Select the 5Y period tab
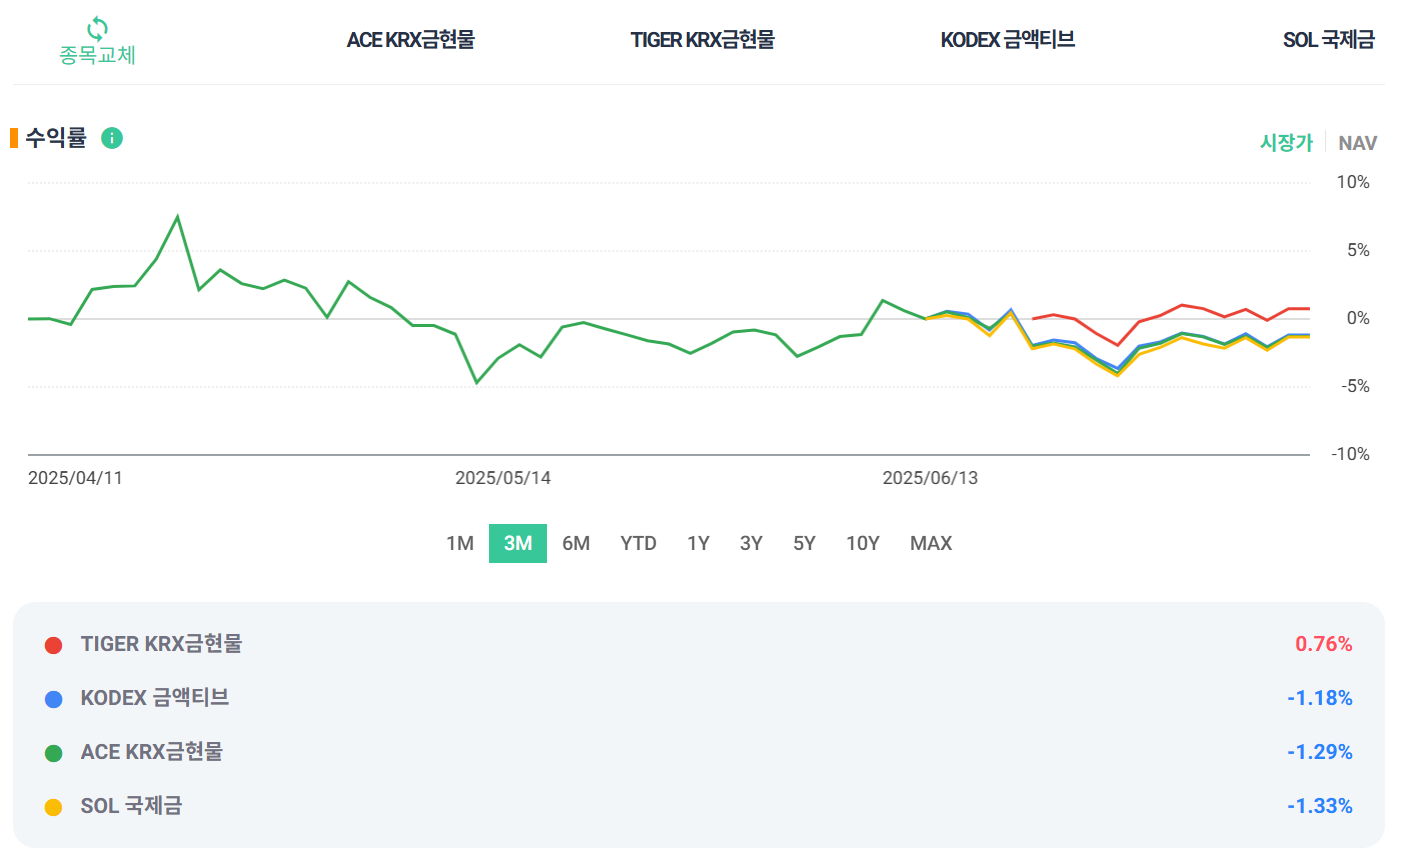Viewport: 1425px width, 852px height. pos(804,543)
